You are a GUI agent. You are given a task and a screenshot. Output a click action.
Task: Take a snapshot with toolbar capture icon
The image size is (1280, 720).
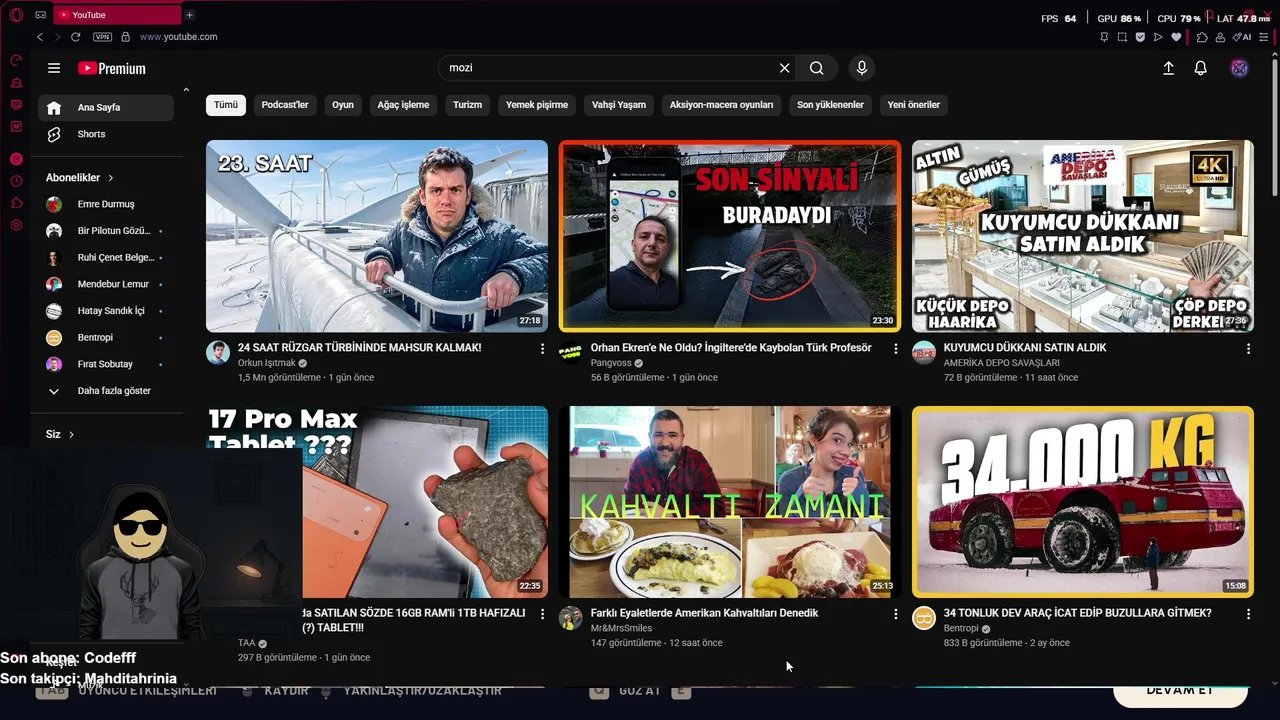point(1122,37)
